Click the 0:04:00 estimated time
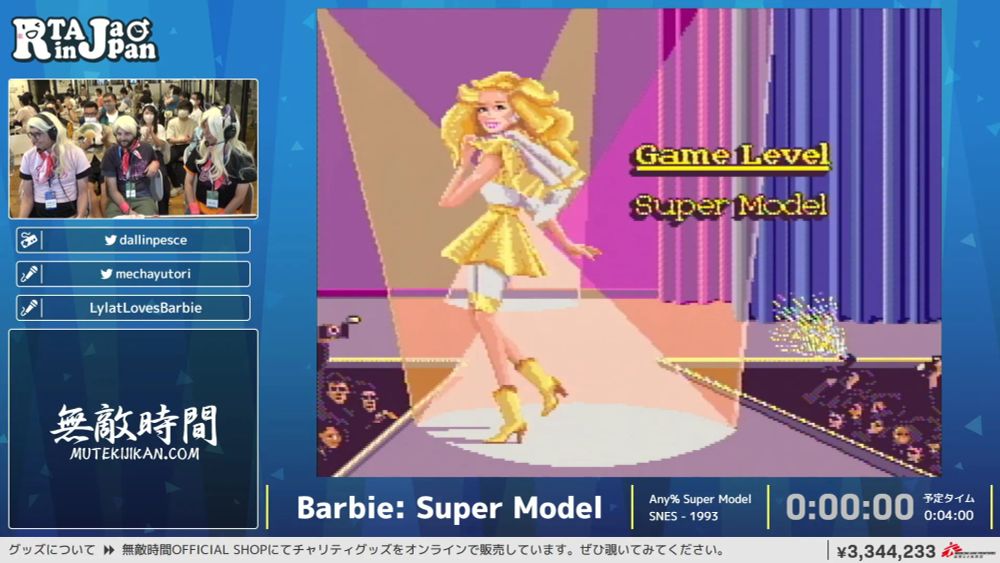Viewport: 1000px width, 563px height. (948, 516)
